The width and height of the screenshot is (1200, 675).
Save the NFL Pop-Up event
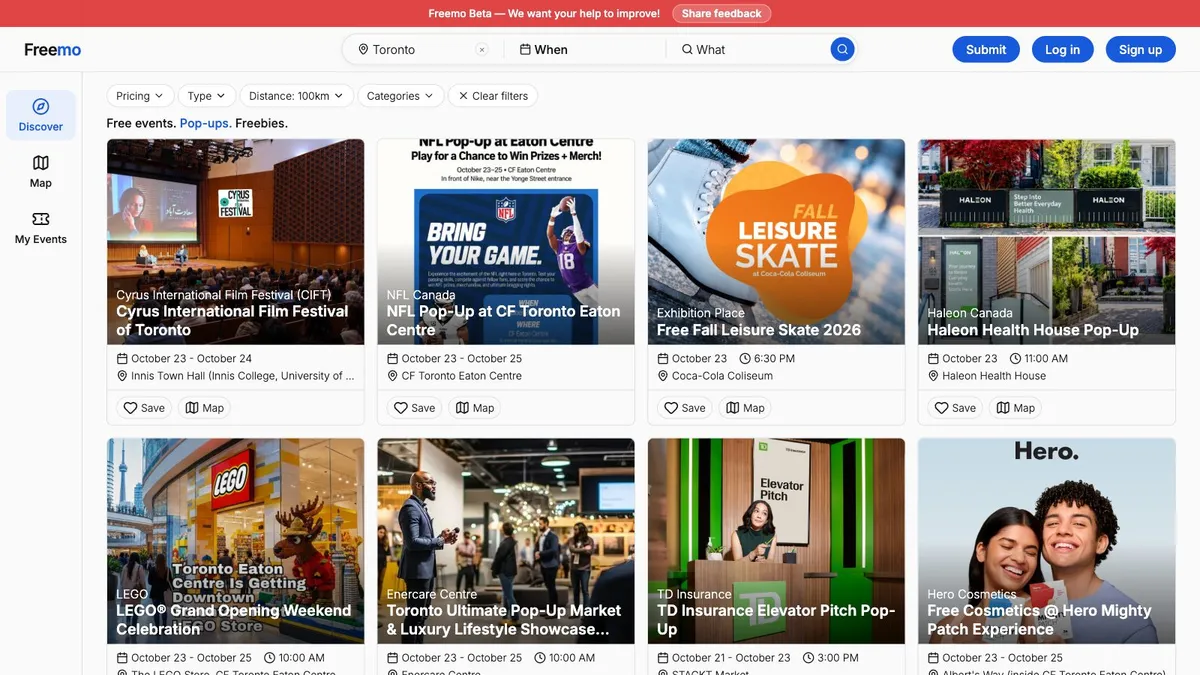tap(414, 408)
